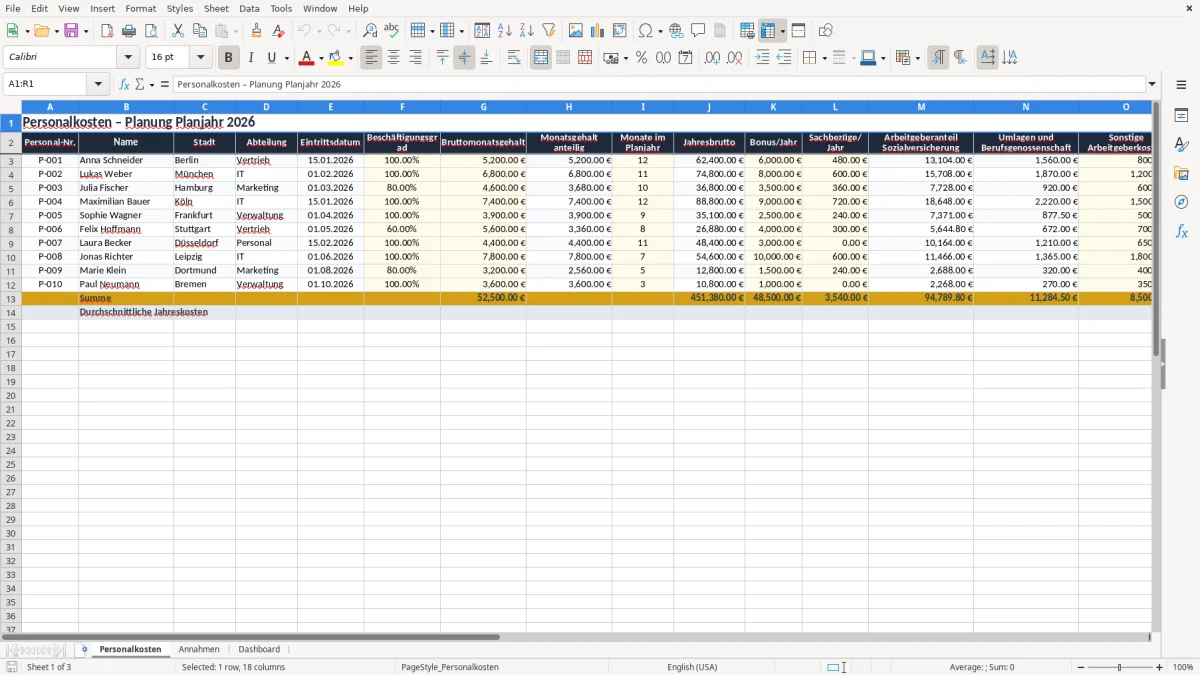The height and width of the screenshot is (675, 1200).
Task: Toggle bold formatting
Action: pyautogui.click(x=229, y=58)
